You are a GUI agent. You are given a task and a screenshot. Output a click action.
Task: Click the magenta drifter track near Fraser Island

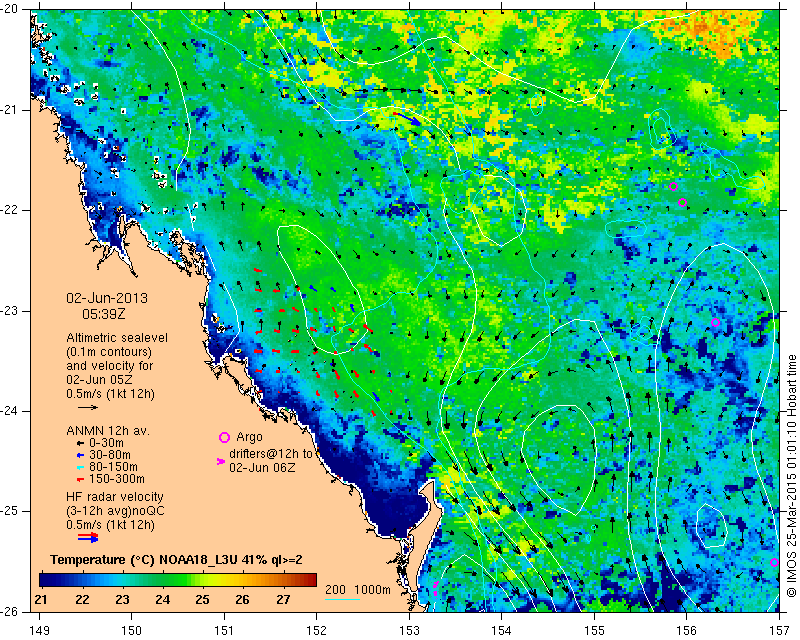coord(435,588)
